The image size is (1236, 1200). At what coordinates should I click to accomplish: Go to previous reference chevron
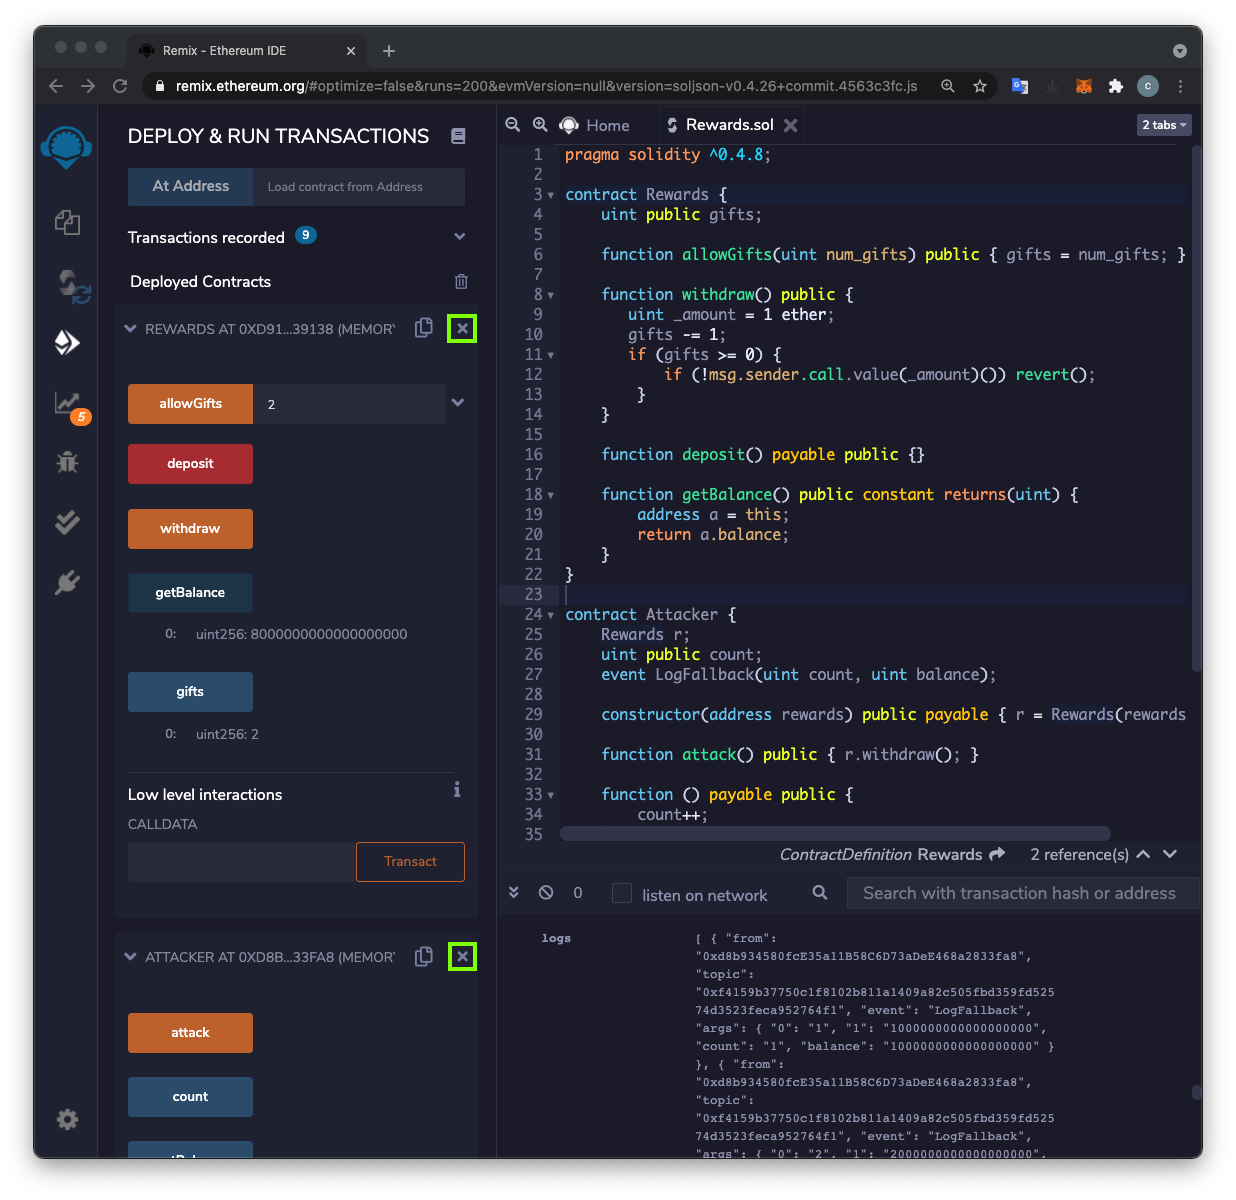pos(1143,854)
